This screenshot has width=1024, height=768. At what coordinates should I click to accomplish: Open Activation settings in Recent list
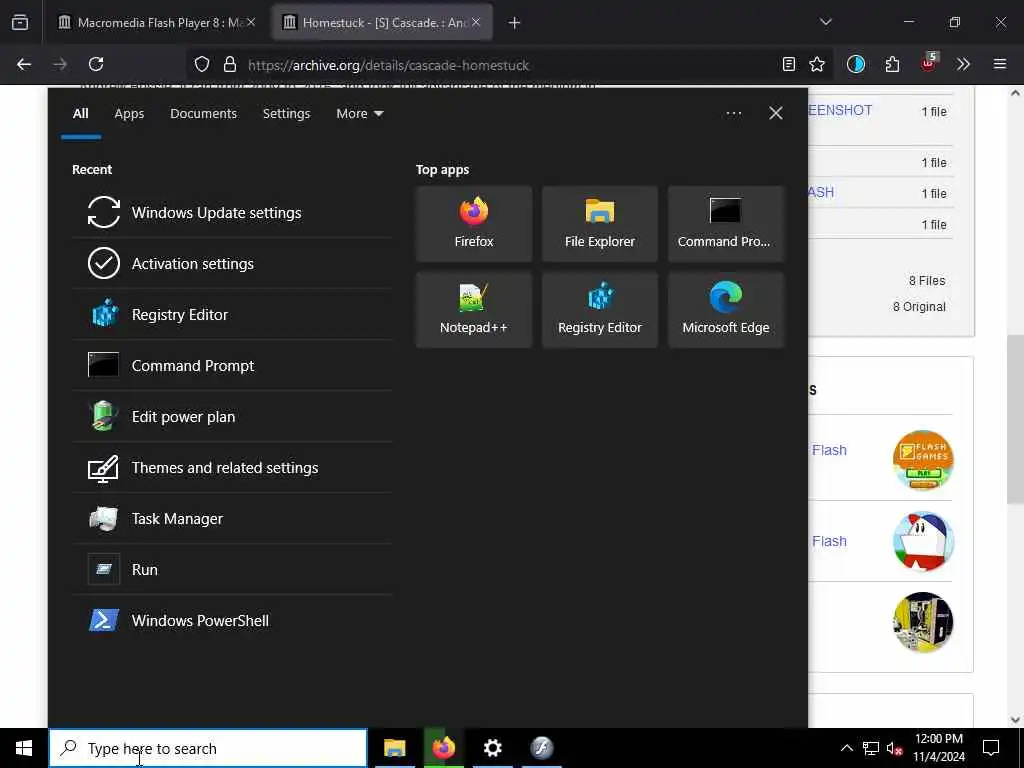(x=232, y=263)
